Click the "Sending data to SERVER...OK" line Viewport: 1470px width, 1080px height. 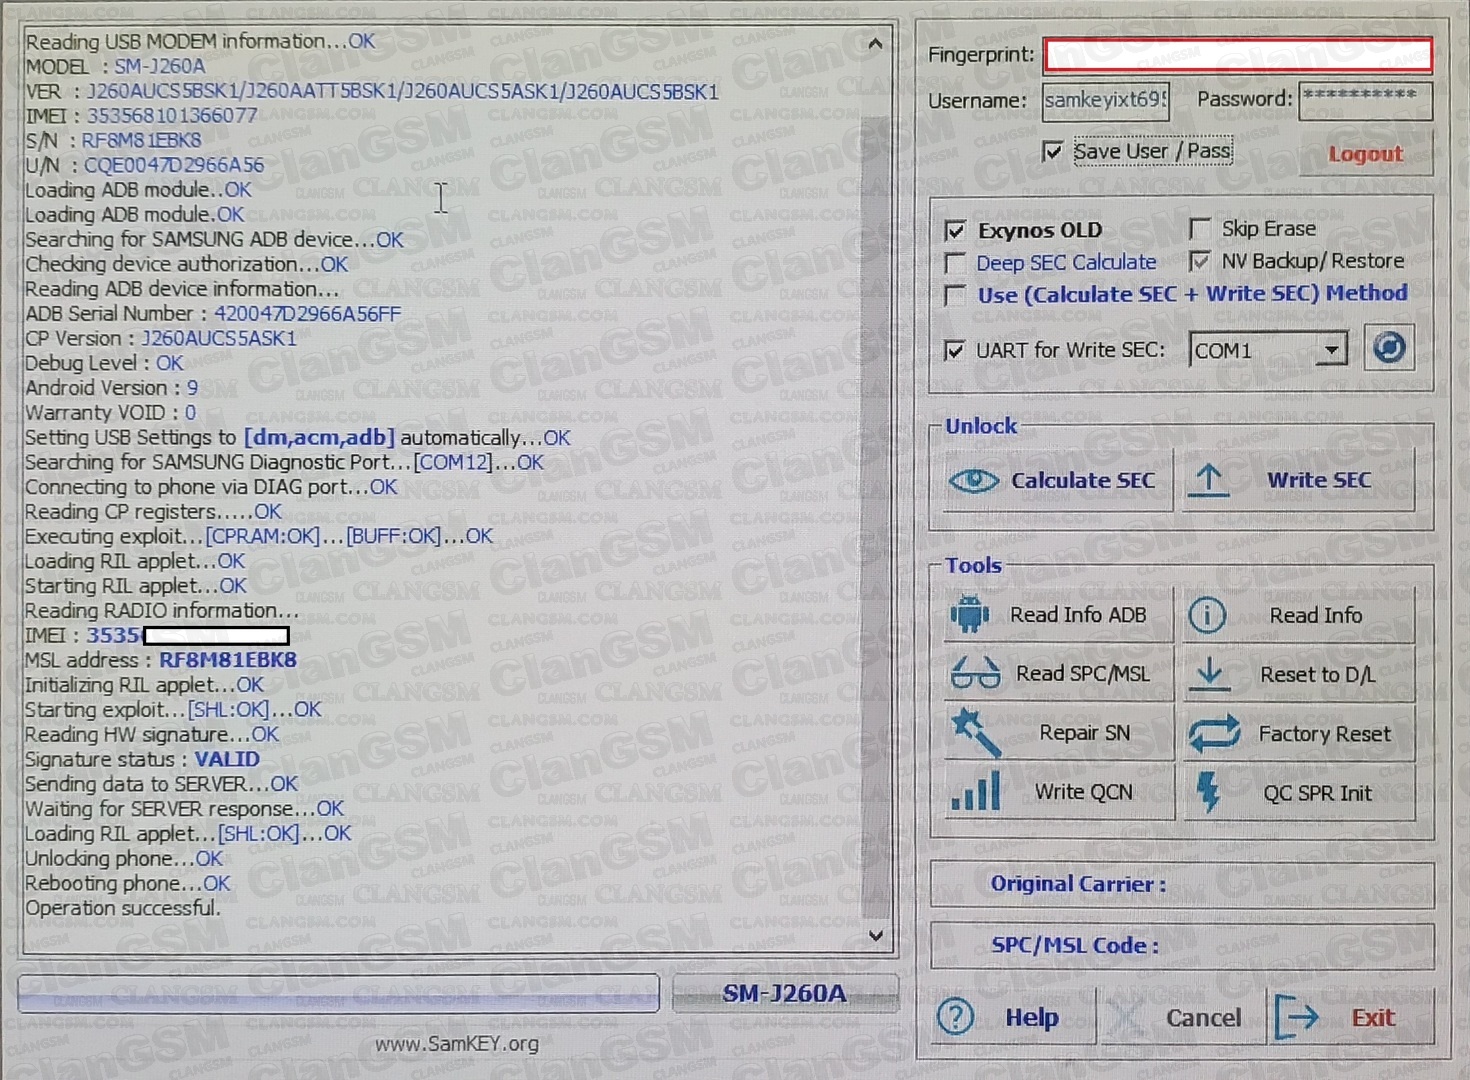(x=162, y=784)
